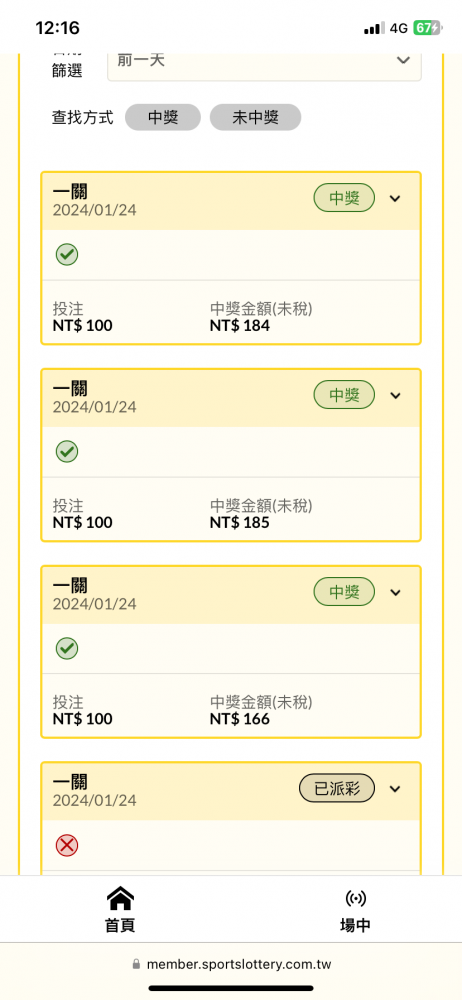Tap green checkmark on NT$ 184 bet

tap(67, 255)
